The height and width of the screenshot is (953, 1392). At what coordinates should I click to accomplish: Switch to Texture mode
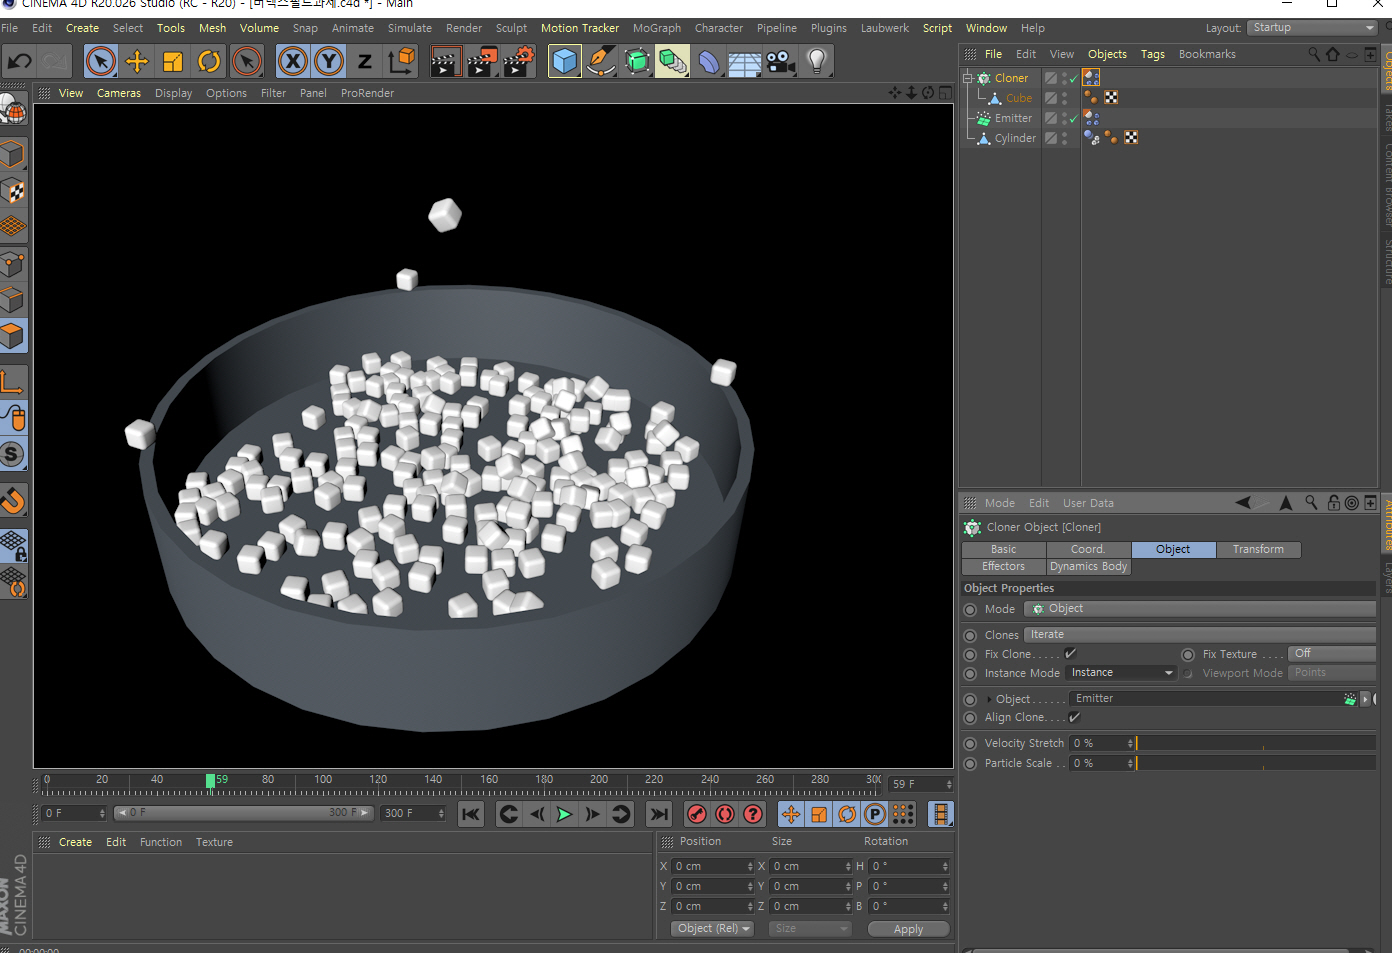[x=12, y=190]
